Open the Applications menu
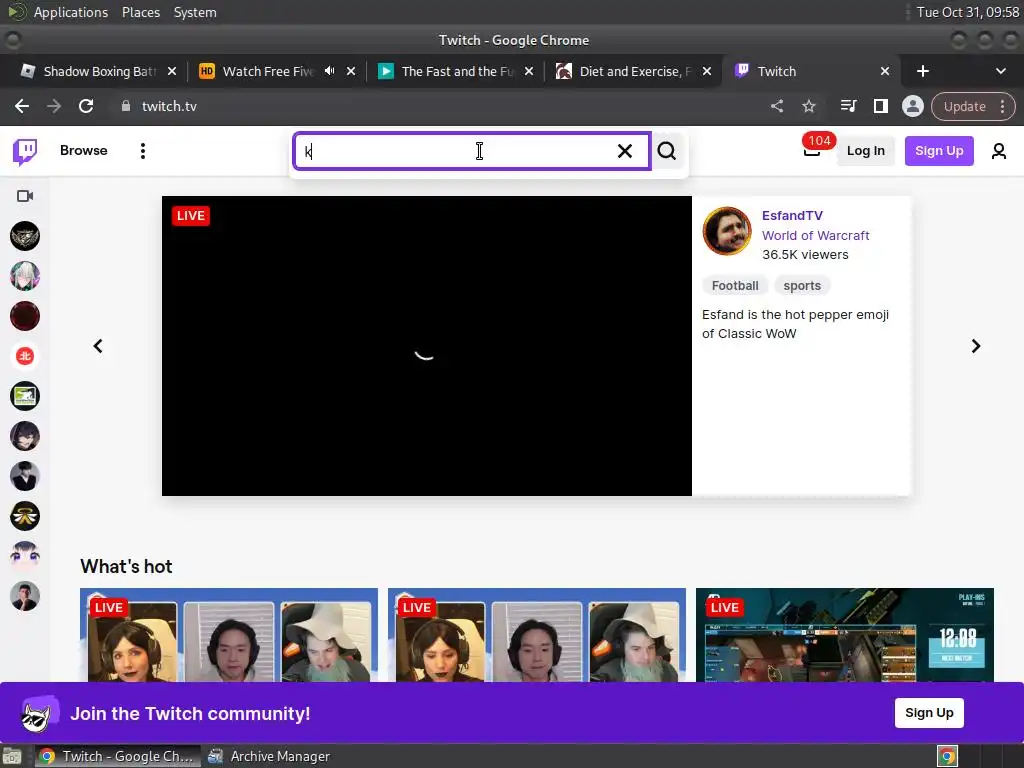Image resolution: width=1024 pixels, height=768 pixels. click(x=71, y=12)
